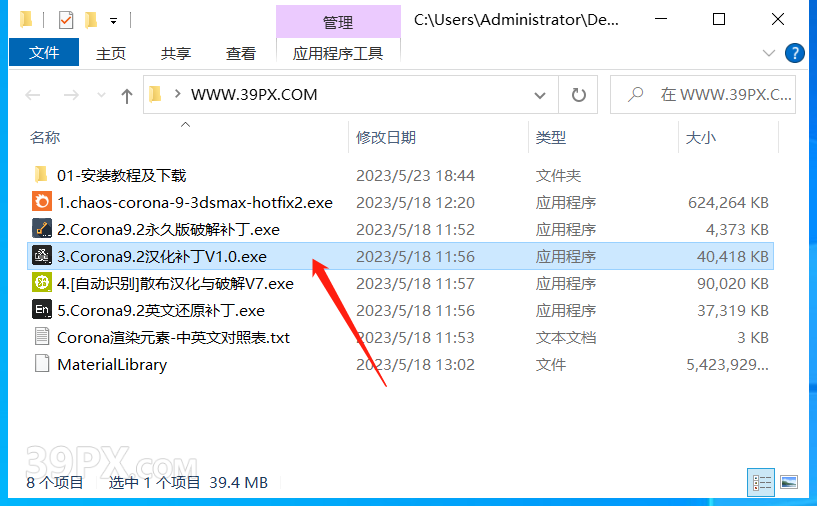Click the help question mark icon
The height and width of the screenshot is (506, 817).
[795, 53]
